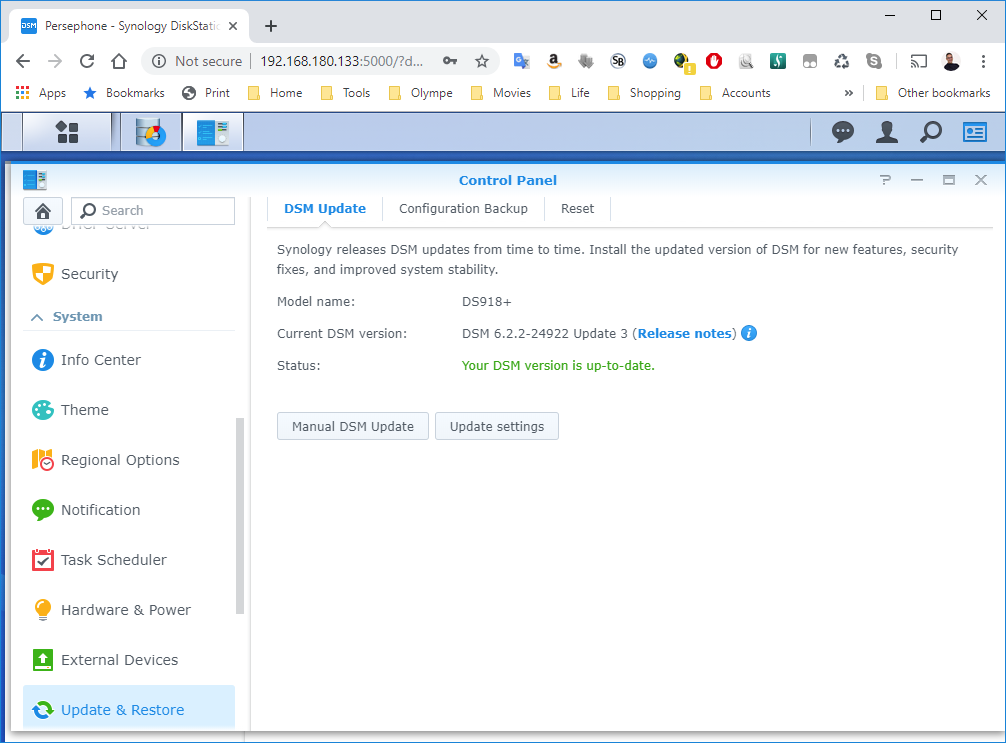Image resolution: width=1006 pixels, height=743 pixels.
Task: Click the Chrome address bar URL
Action: [342, 62]
